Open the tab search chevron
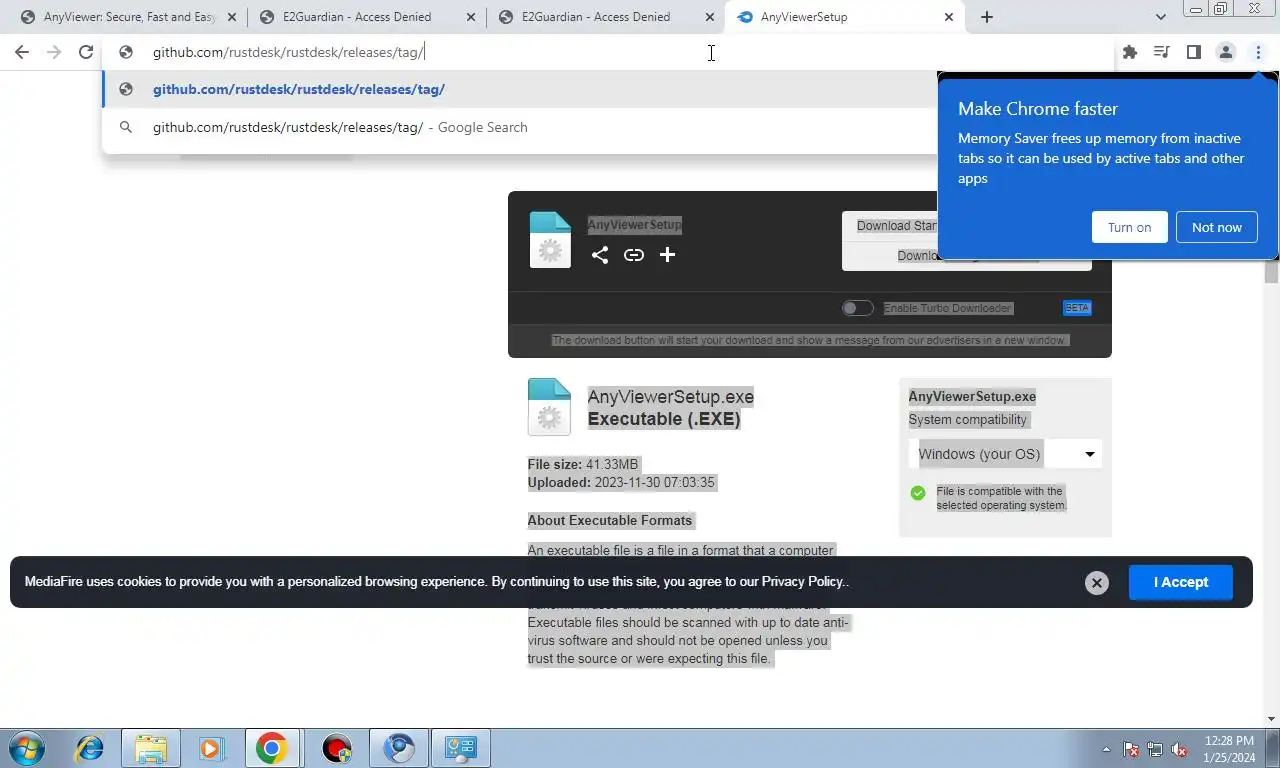The width and height of the screenshot is (1280, 768). coord(1160,17)
